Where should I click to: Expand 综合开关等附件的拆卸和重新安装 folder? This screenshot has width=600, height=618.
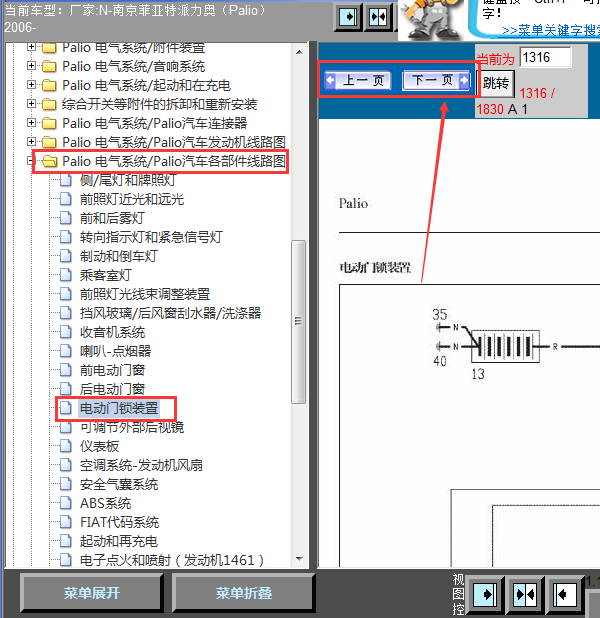31,104
